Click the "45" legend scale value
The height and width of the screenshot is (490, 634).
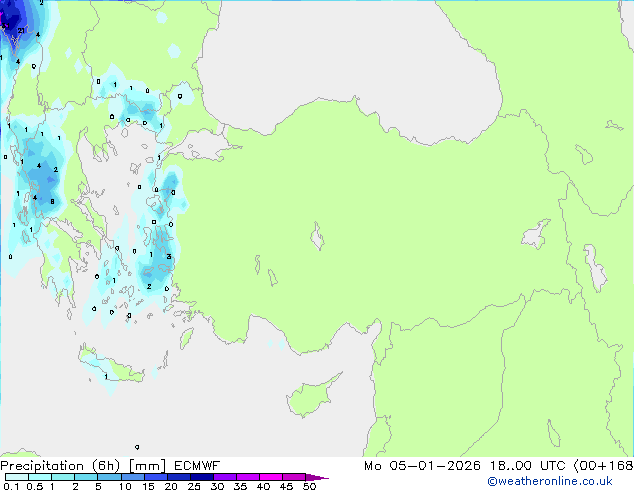tap(286, 486)
